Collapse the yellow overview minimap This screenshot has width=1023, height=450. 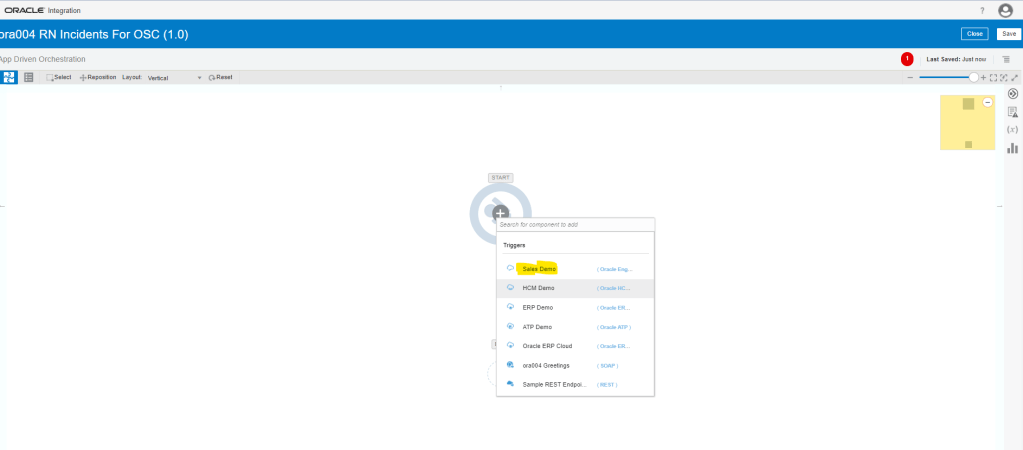click(987, 103)
